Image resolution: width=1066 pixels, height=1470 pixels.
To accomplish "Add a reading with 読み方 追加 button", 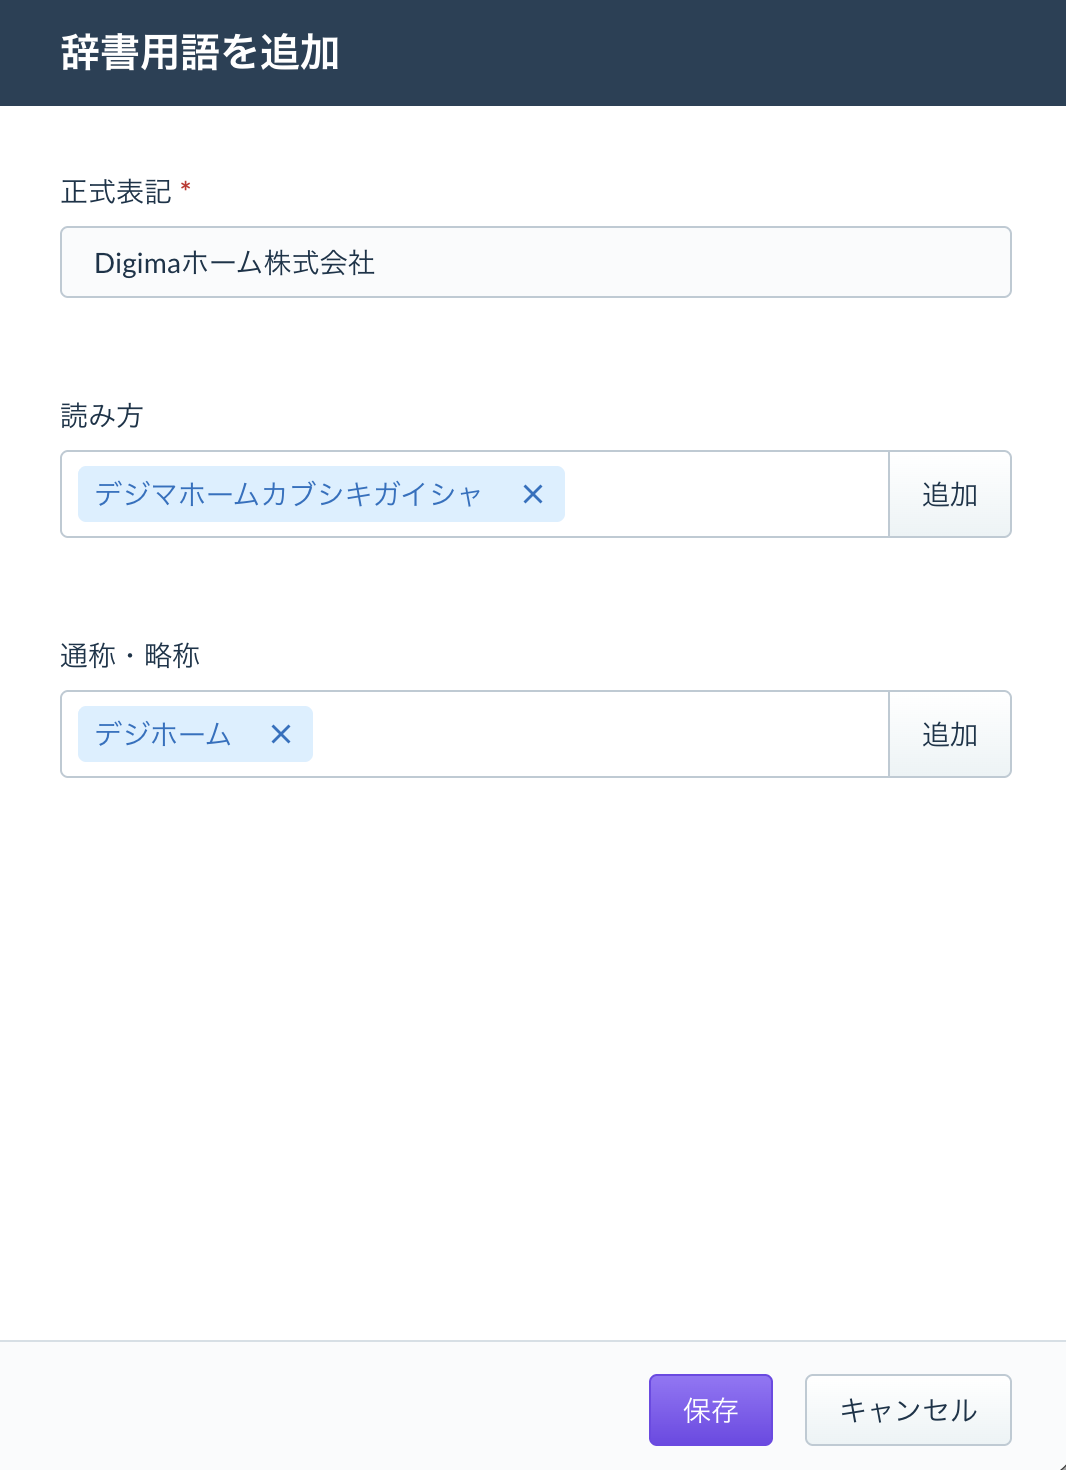I will 950,494.
